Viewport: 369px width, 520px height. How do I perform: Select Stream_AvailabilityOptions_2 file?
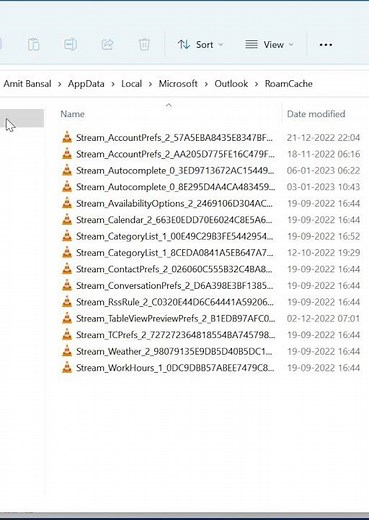coord(168,203)
